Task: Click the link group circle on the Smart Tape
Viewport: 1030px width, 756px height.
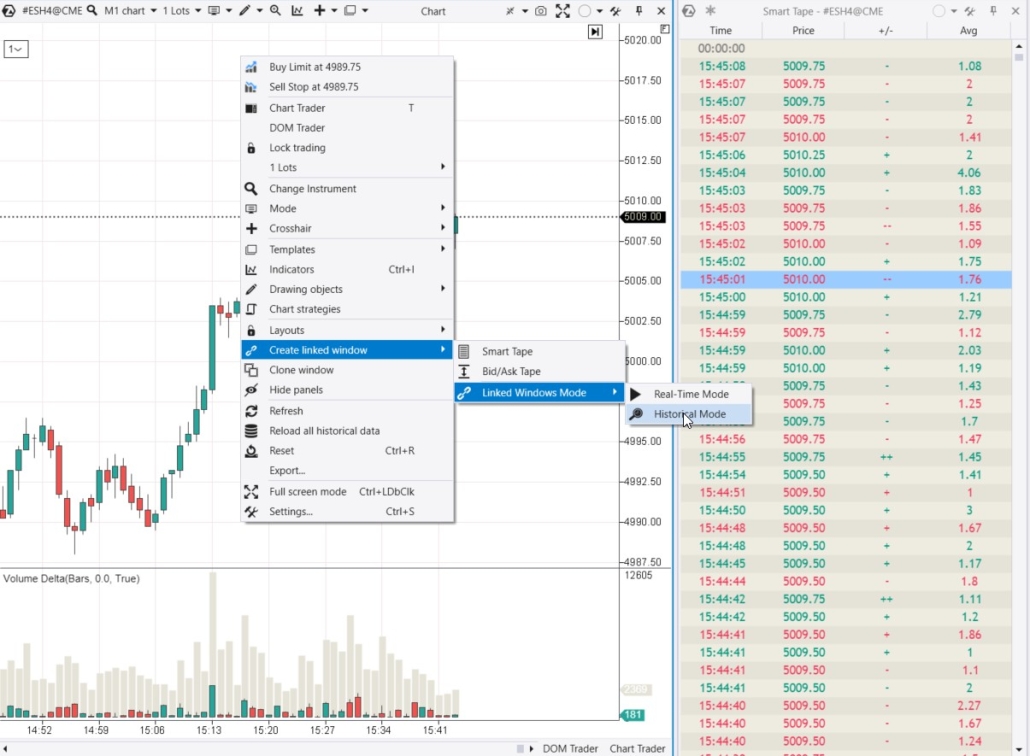Action: point(939,12)
